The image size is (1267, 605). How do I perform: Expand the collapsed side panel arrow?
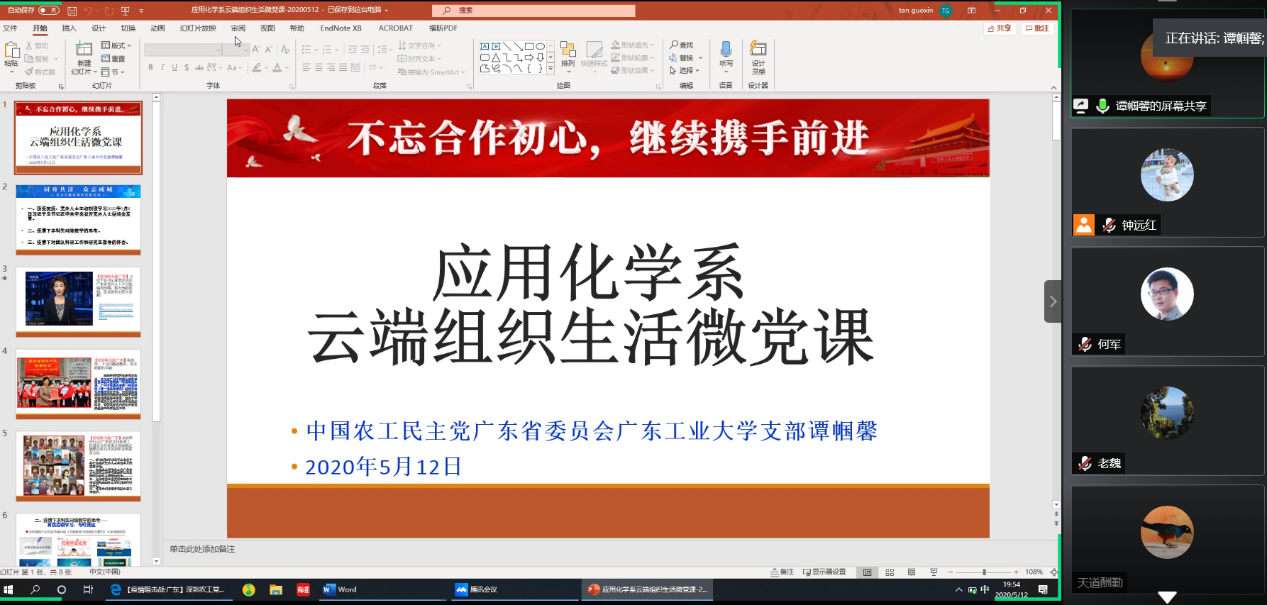tap(1052, 300)
